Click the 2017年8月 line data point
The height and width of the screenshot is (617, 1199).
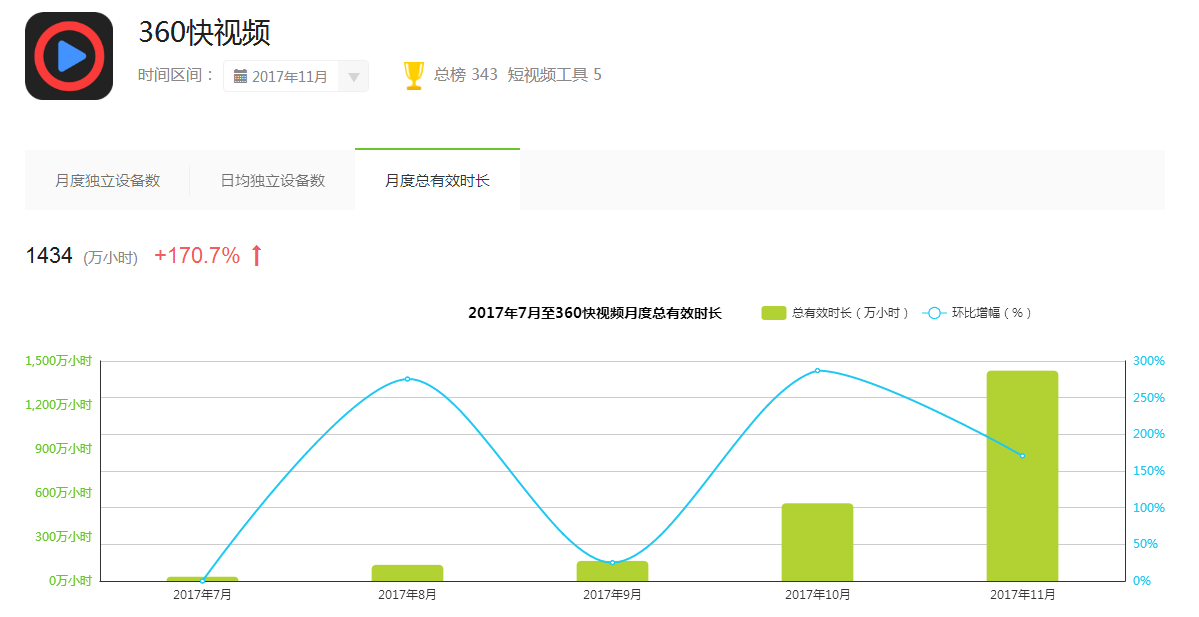pyautogui.click(x=407, y=379)
